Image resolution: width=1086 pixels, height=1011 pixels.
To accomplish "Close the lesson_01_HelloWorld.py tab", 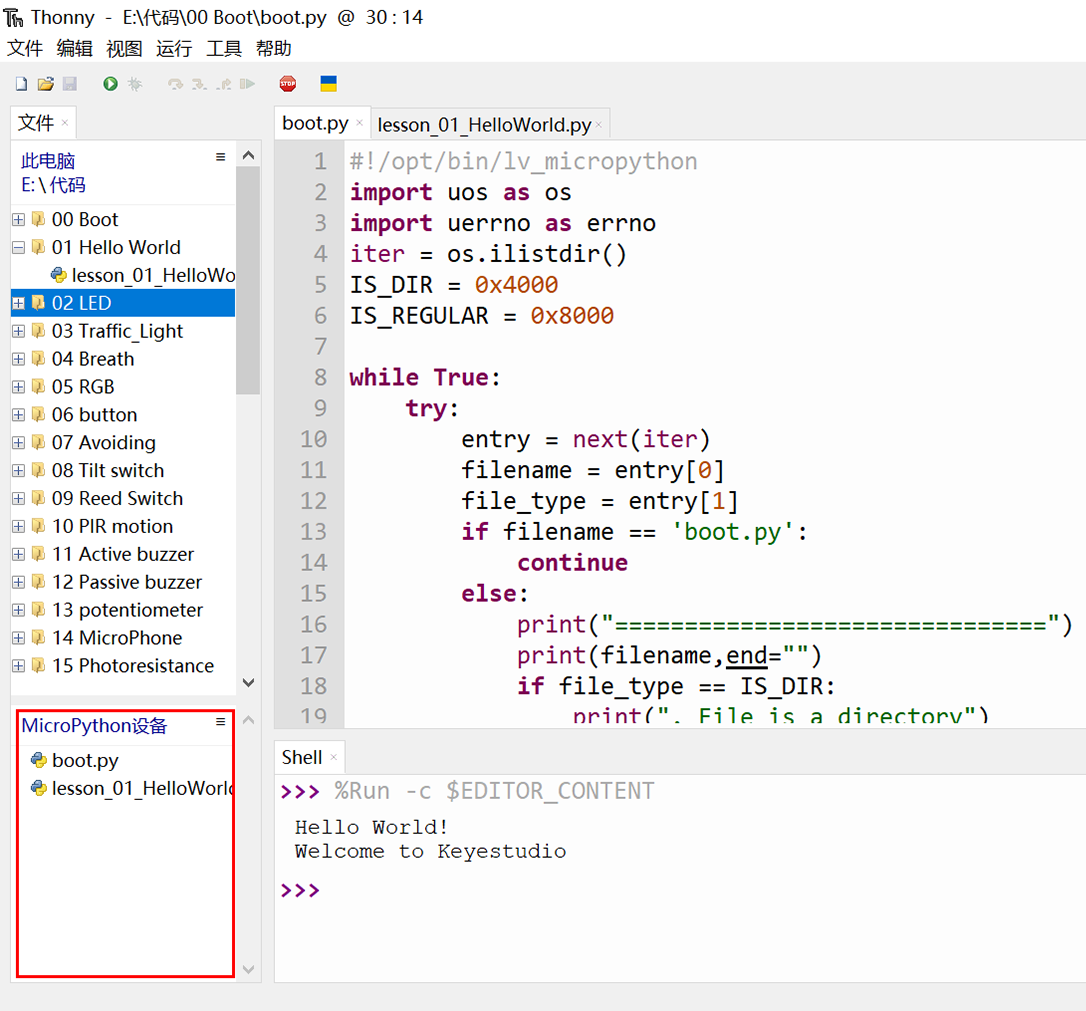I will coord(598,125).
